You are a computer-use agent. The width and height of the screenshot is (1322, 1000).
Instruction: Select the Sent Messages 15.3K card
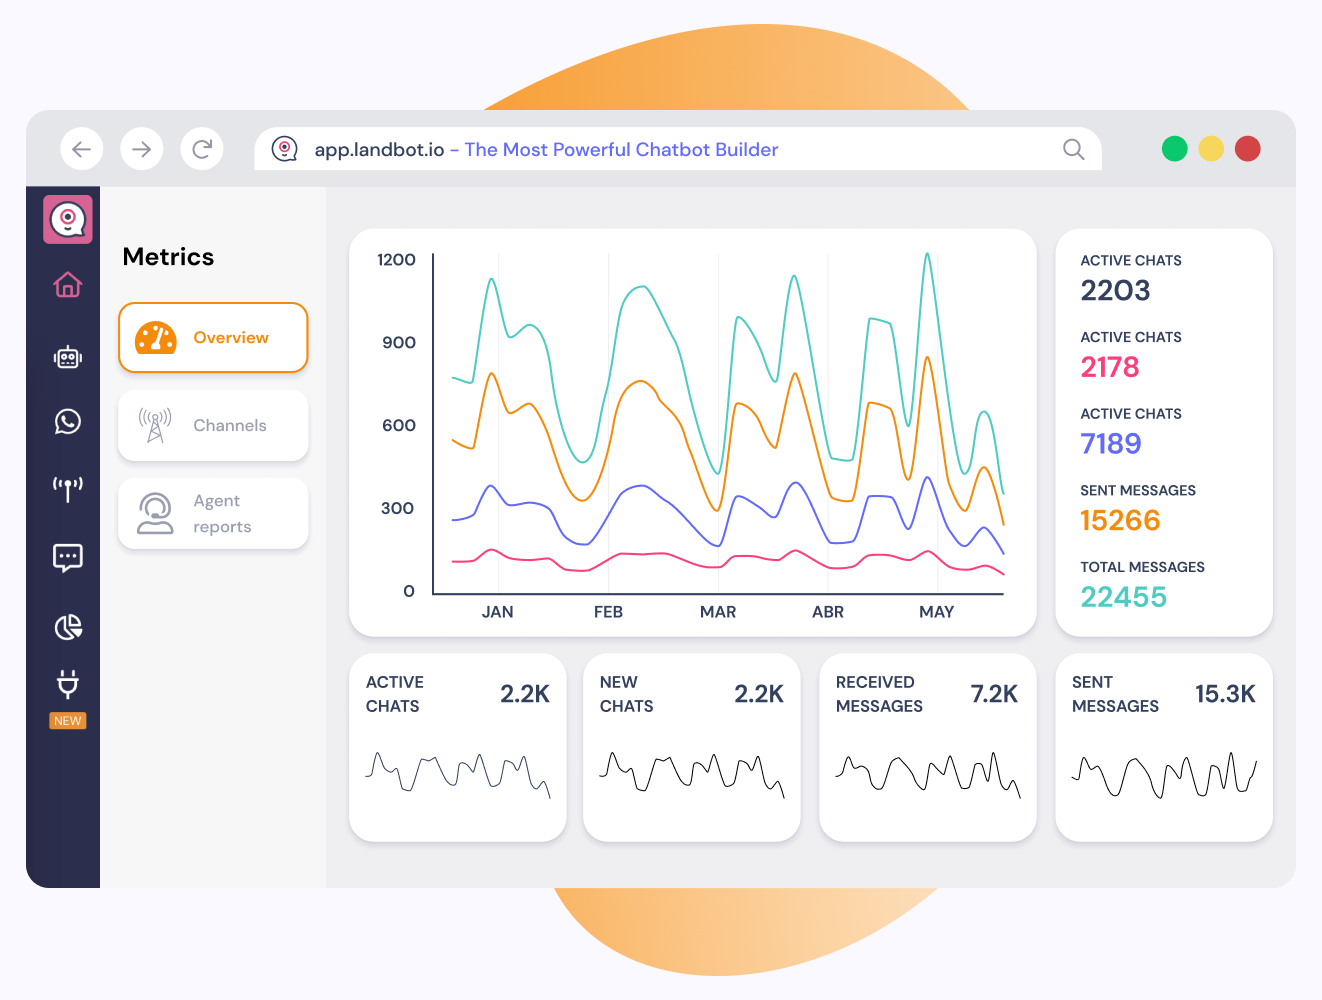pyautogui.click(x=1163, y=747)
